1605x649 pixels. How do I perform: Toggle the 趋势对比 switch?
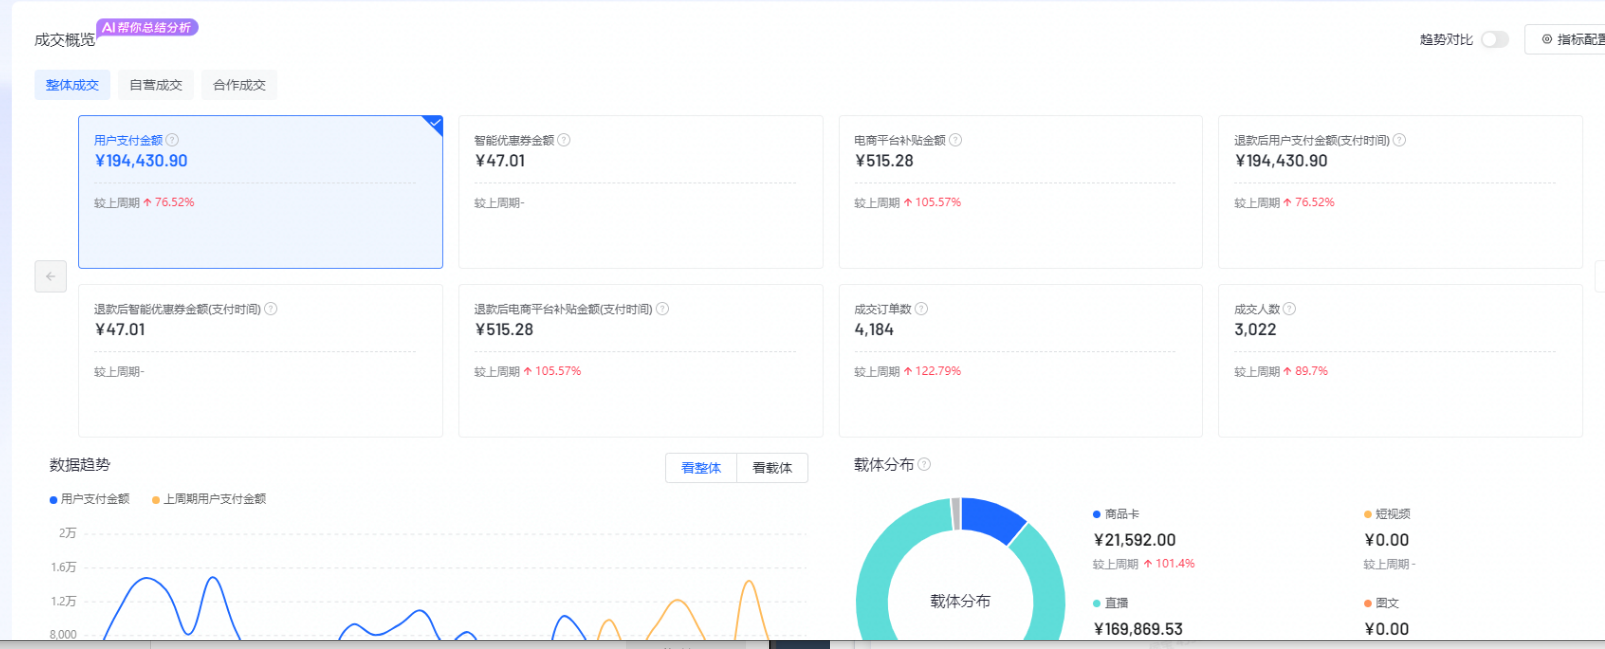pyautogui.click(x=1494, y=39)
